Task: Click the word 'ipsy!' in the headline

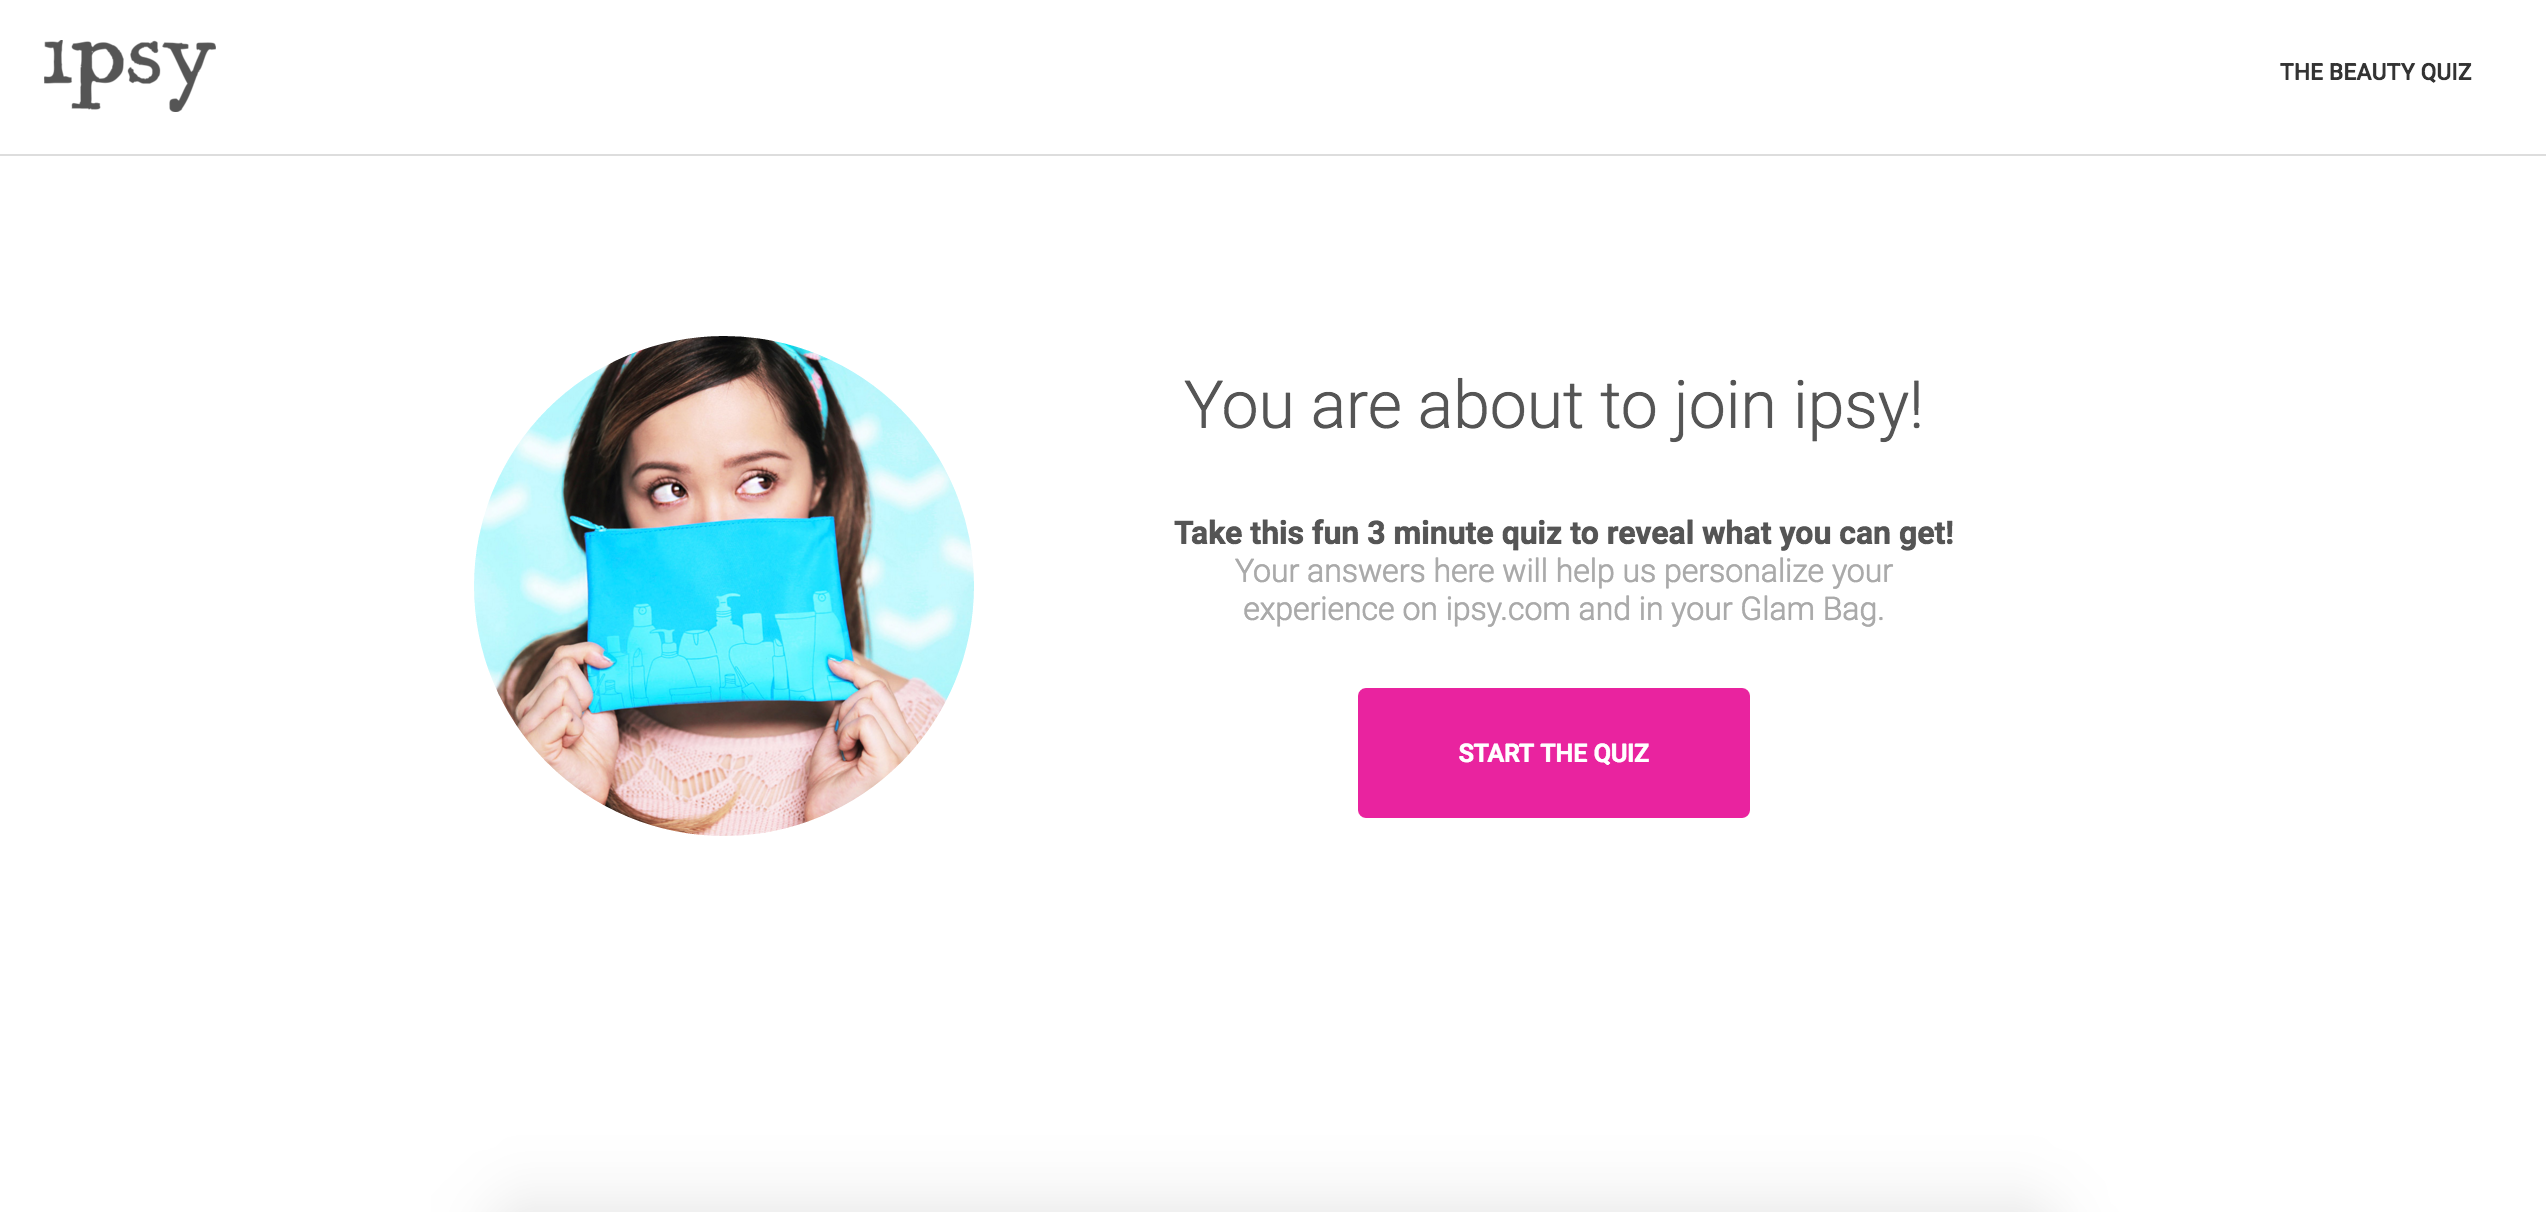Action: pos(1857,407)
